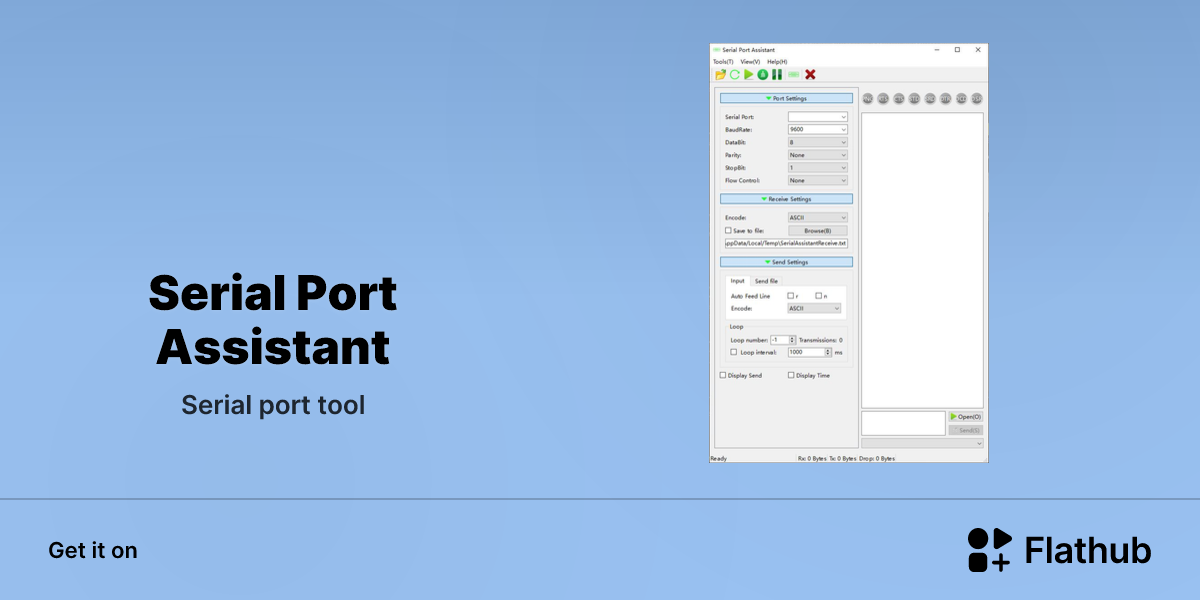The image size is (1200, 600).
Task: Click the Get it on text
Action: coord(93,550)
